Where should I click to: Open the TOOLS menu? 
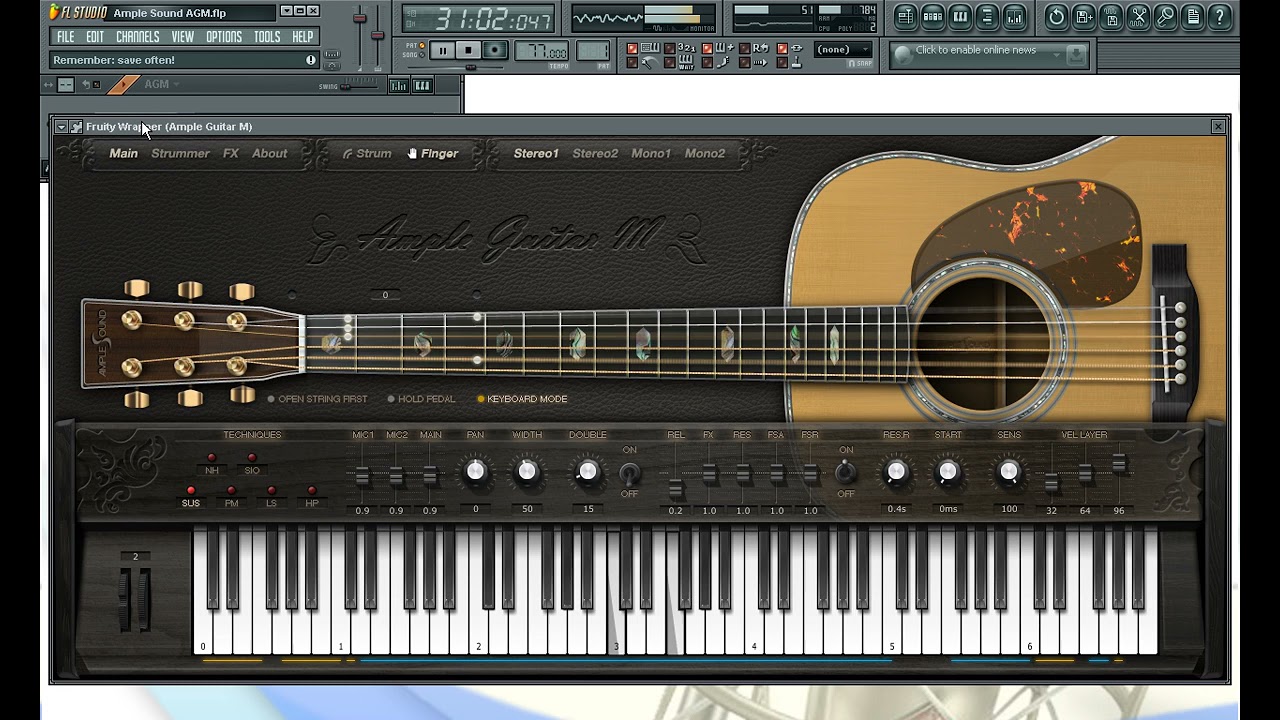[267, 37]
